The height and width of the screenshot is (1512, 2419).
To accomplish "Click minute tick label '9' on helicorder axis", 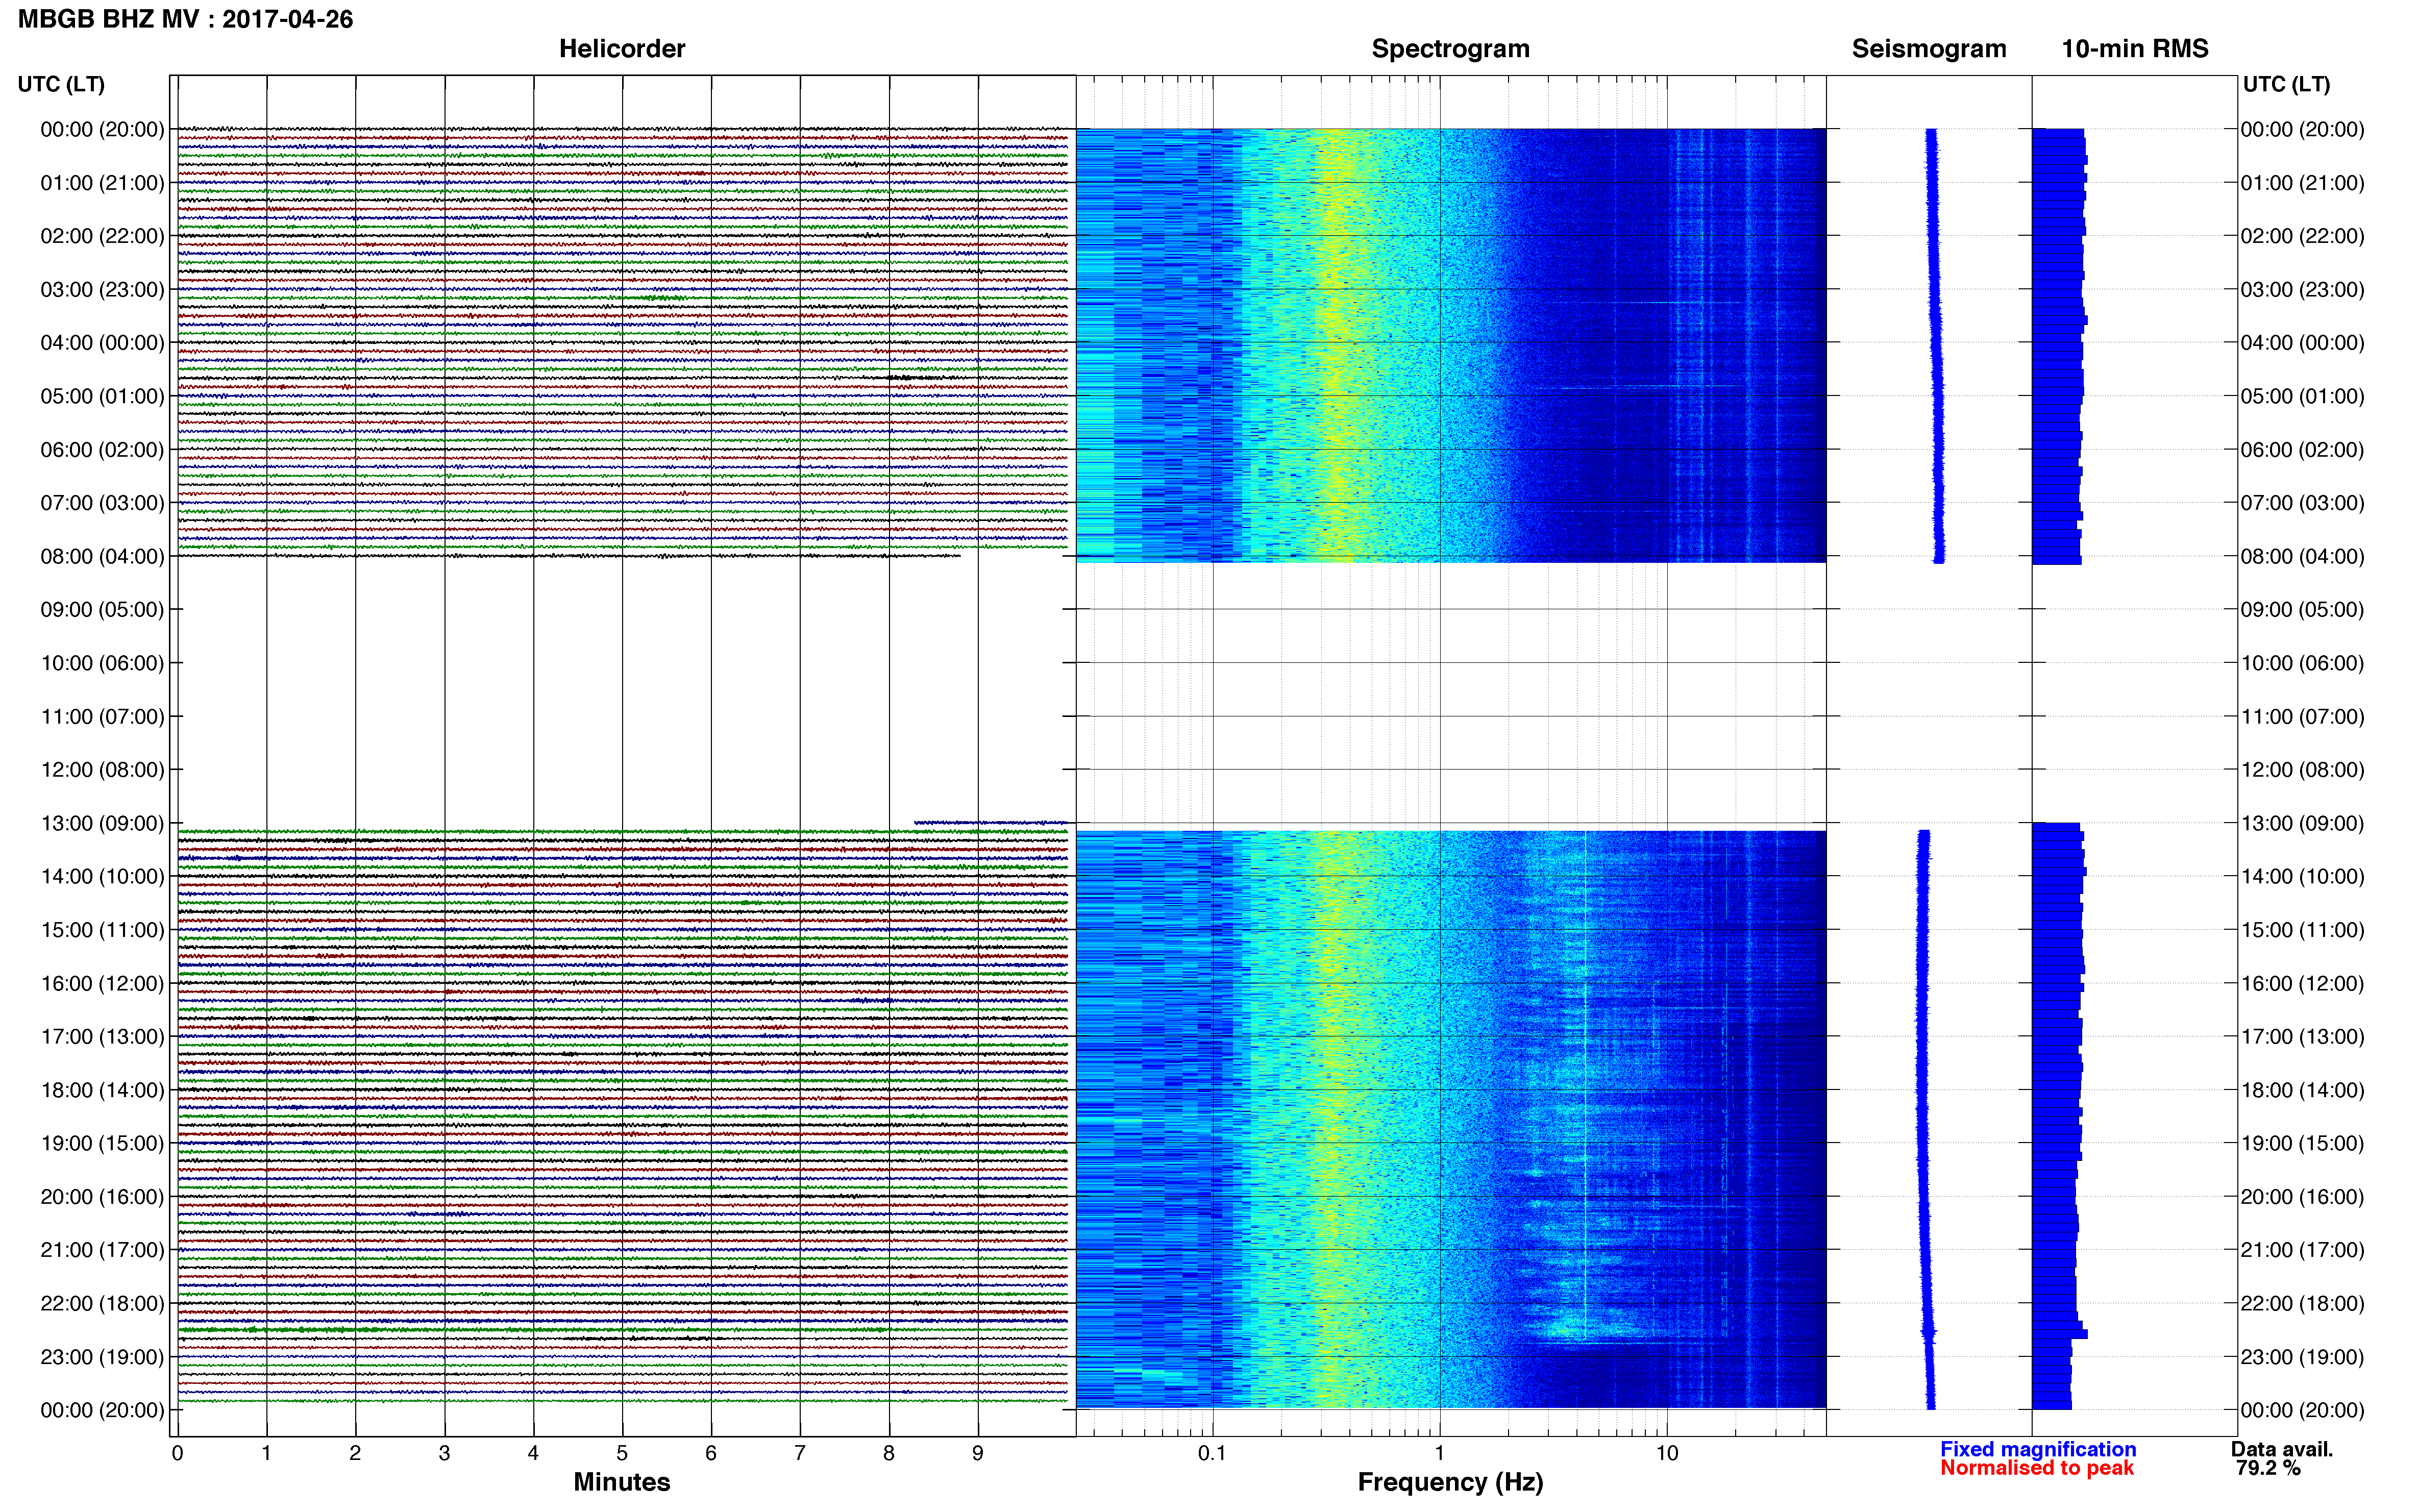I will pos(978,1453).
